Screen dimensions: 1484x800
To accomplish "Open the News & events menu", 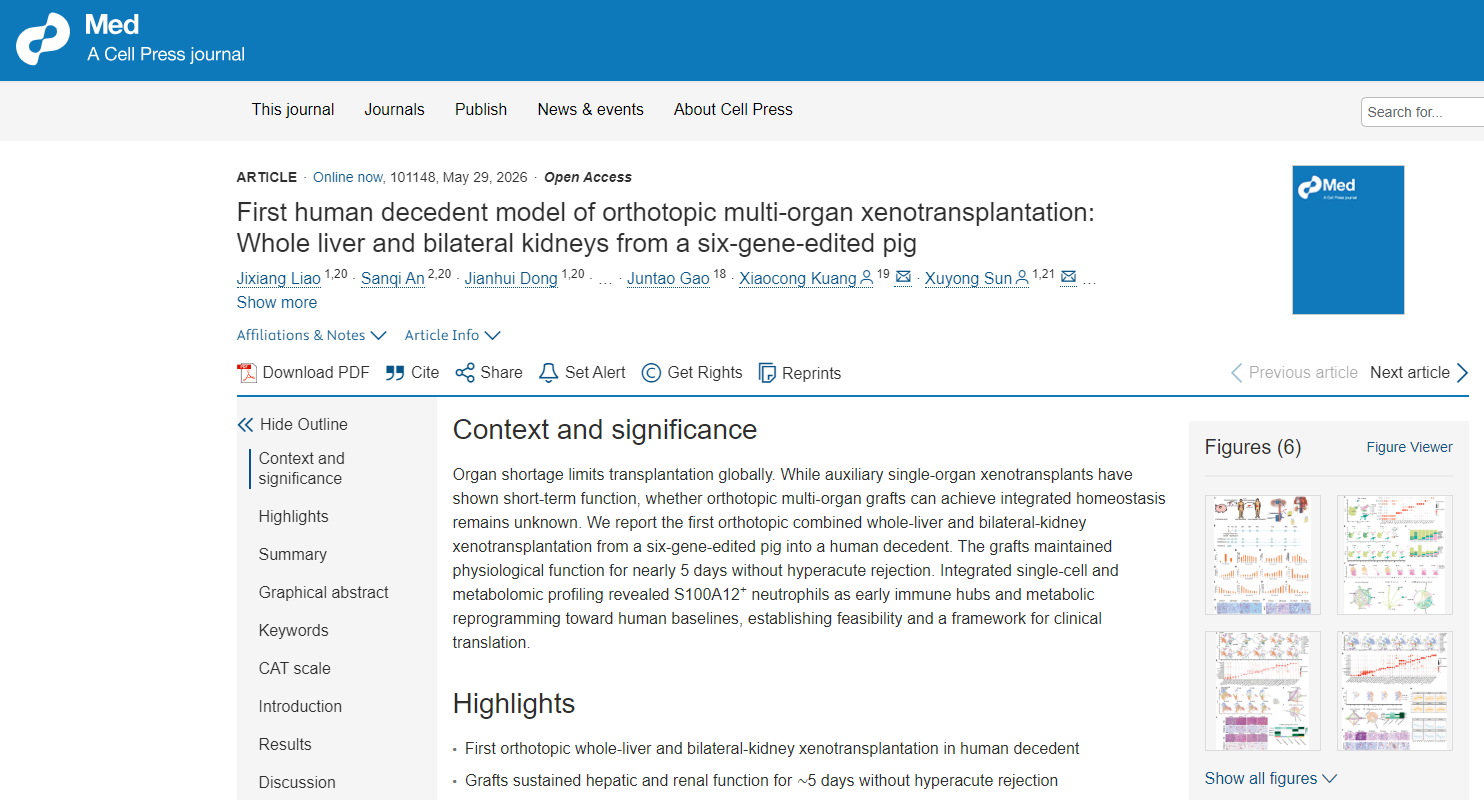I will point(590,110).
